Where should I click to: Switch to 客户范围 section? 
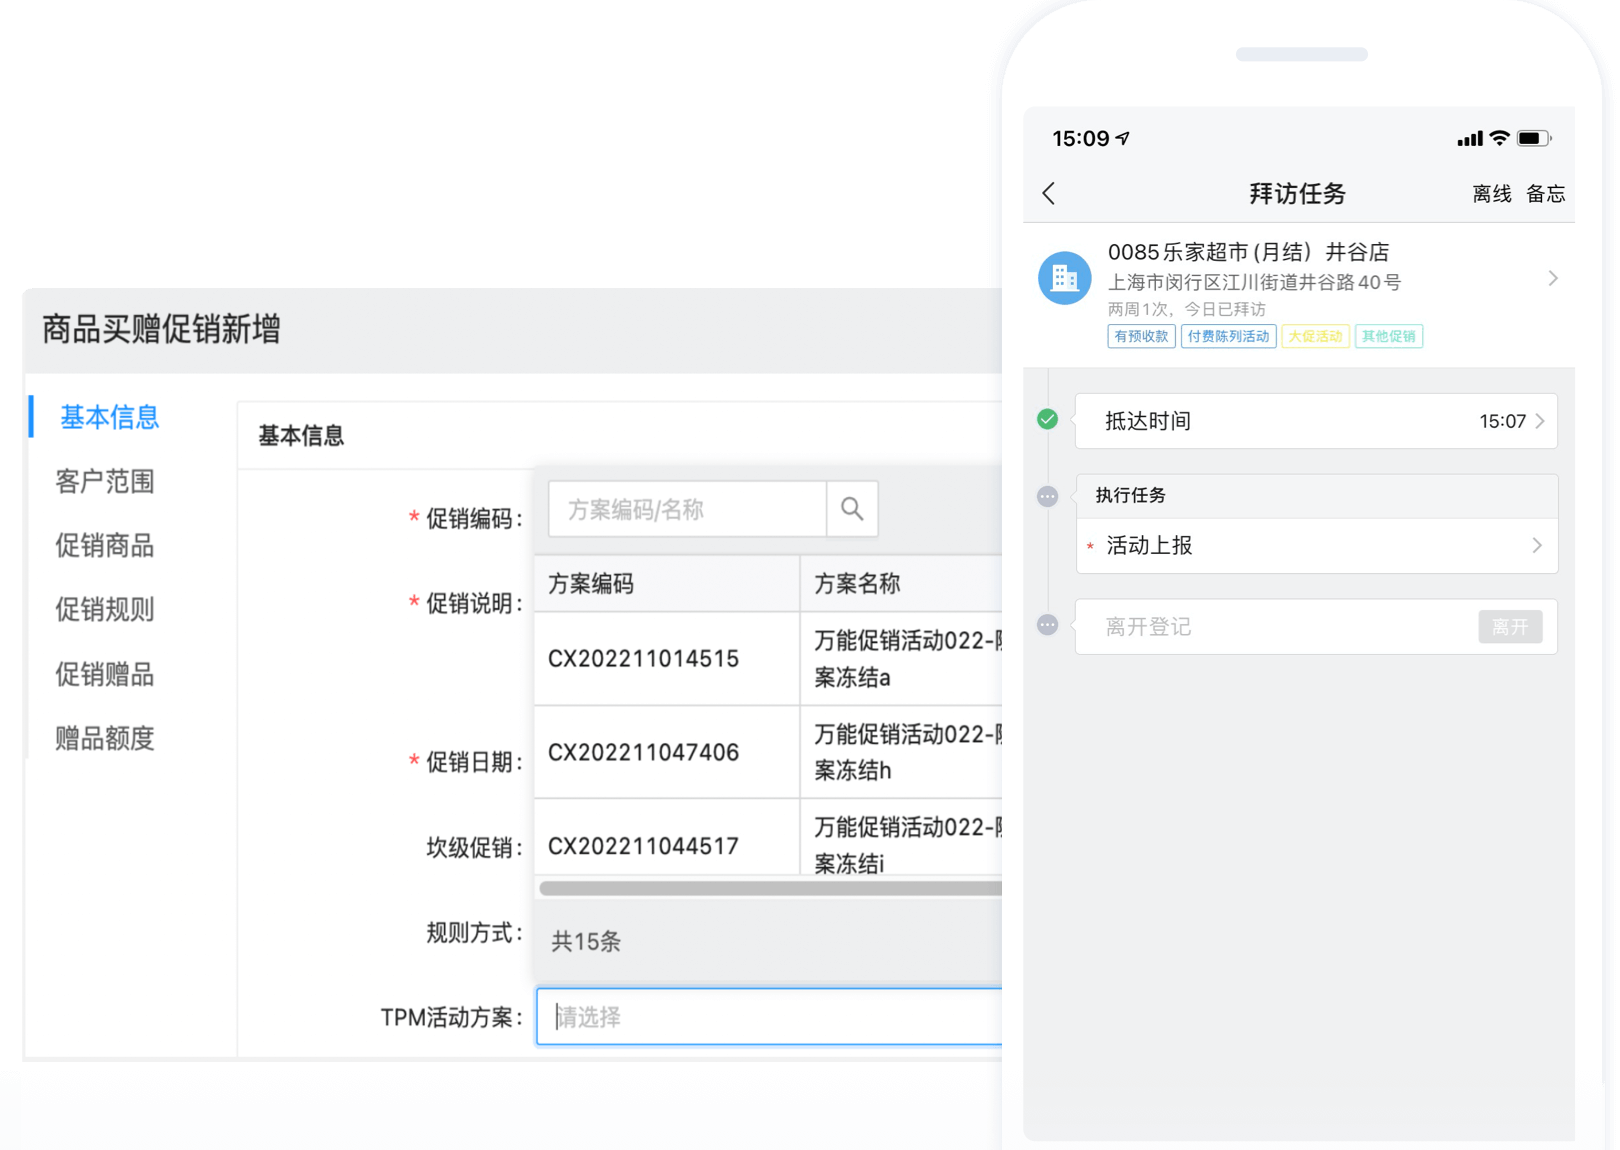coord(105,481)
